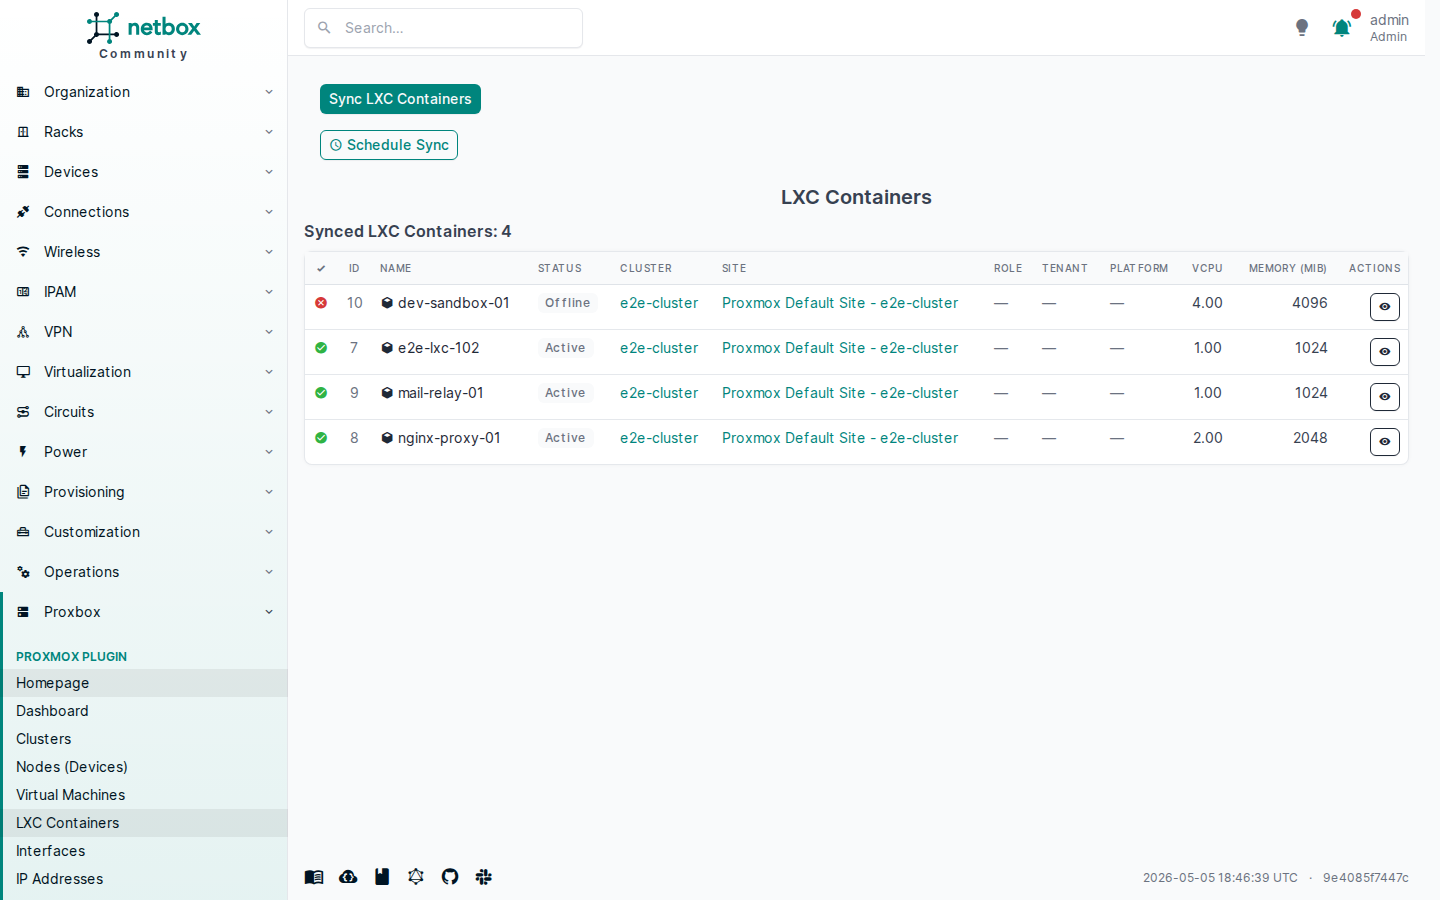
Task: Click the Operations sidebar icon
Action: click(x=23, y=572)
